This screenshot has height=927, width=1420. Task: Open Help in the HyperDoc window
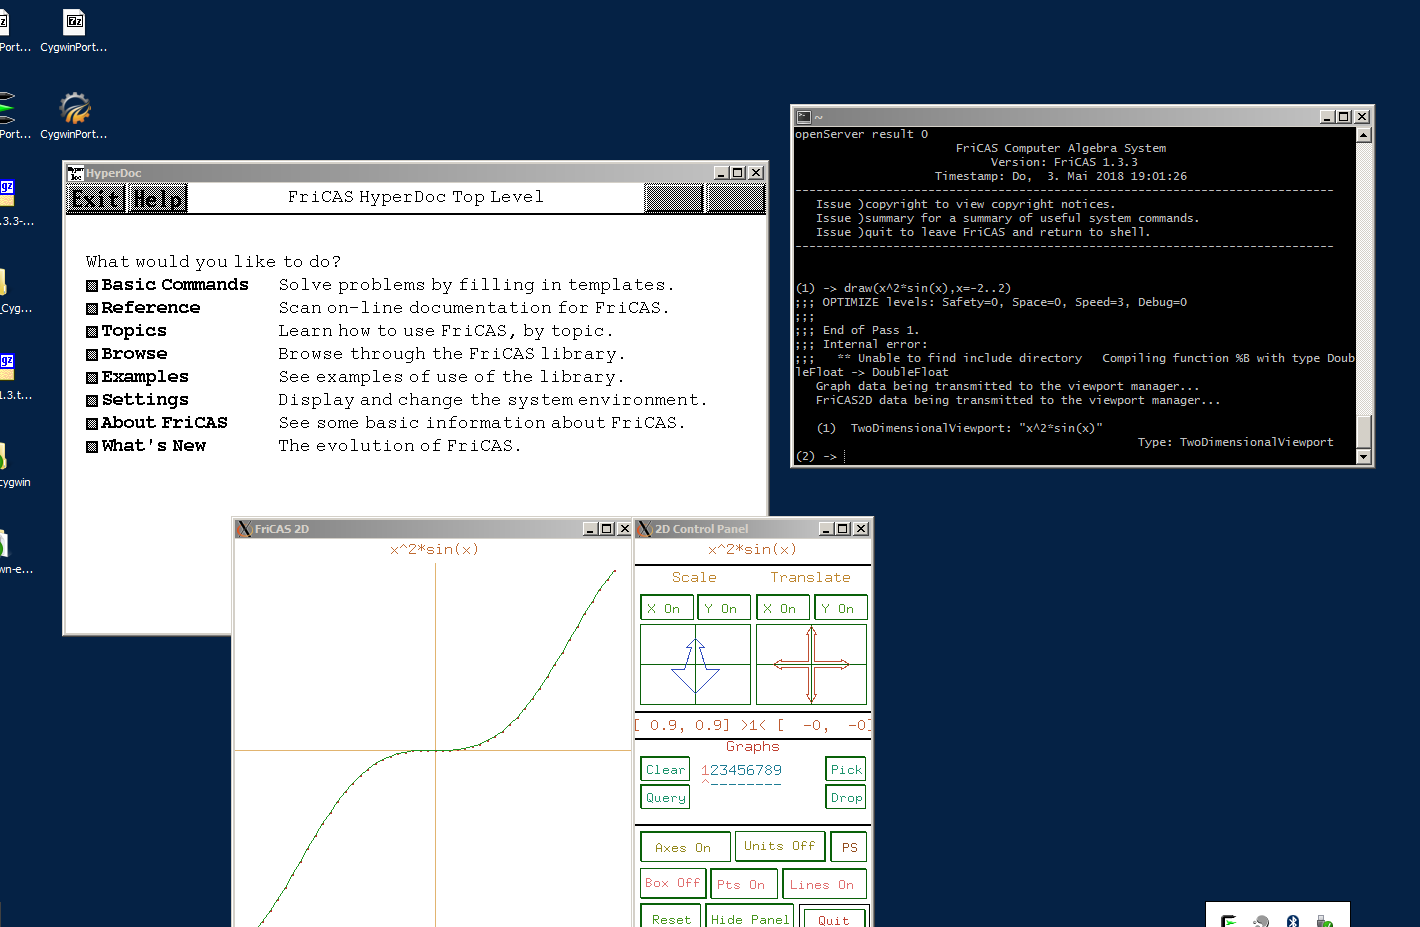[x=158, y=199]
